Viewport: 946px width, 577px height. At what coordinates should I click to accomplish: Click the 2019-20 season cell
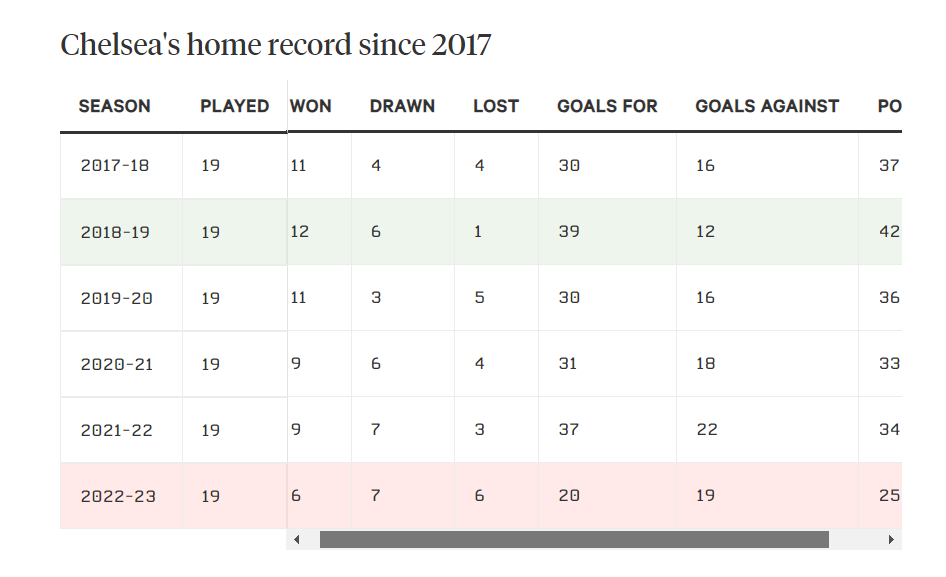pos(121,298)
